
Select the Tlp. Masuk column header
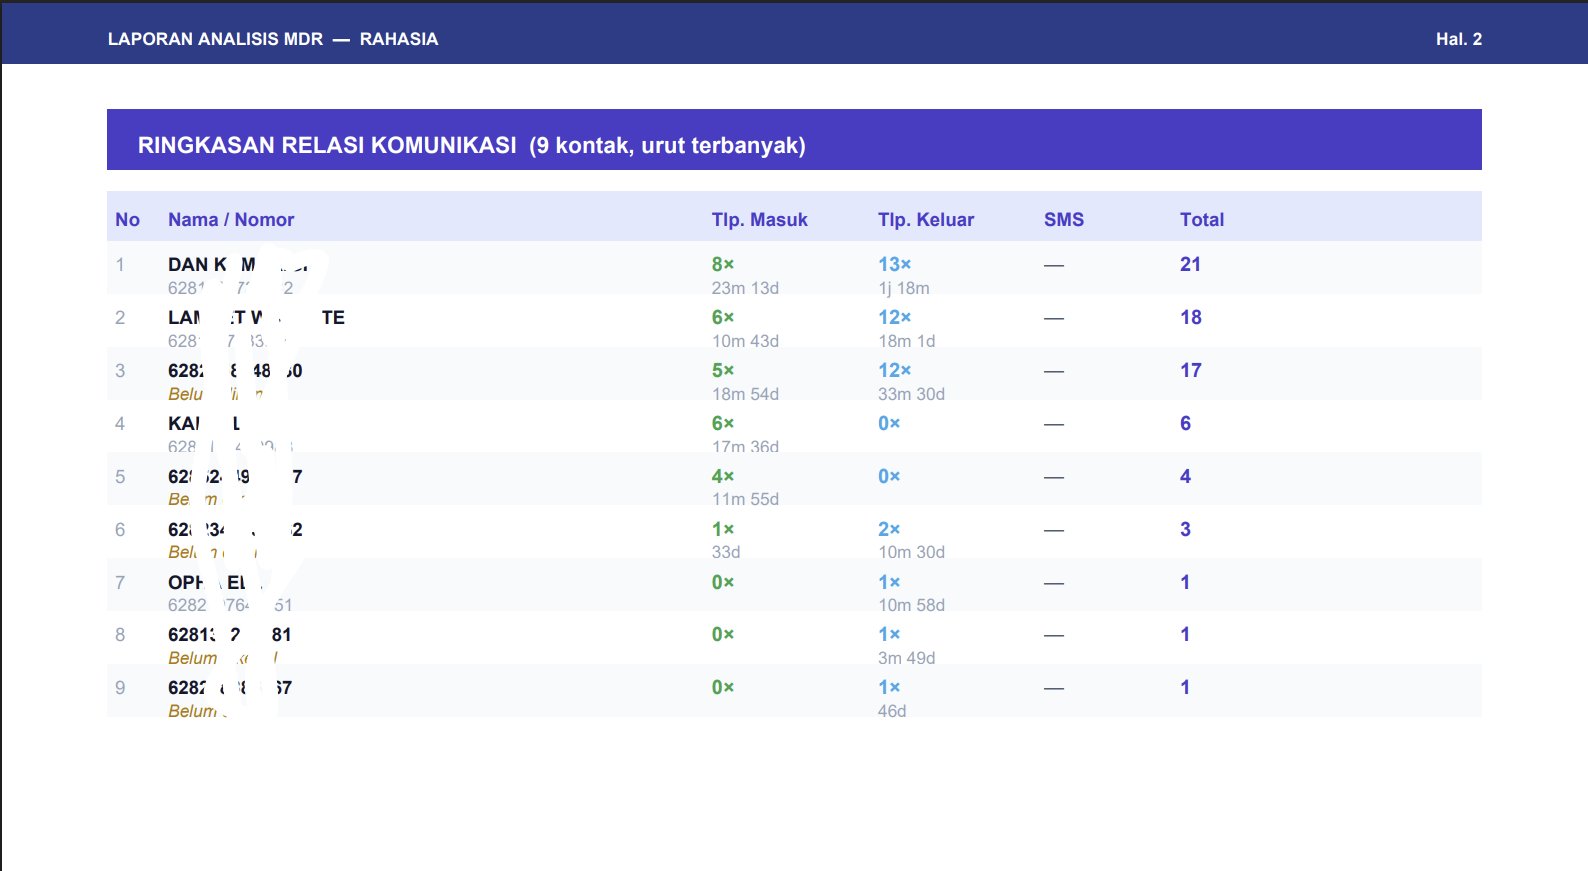coord(759,220)
